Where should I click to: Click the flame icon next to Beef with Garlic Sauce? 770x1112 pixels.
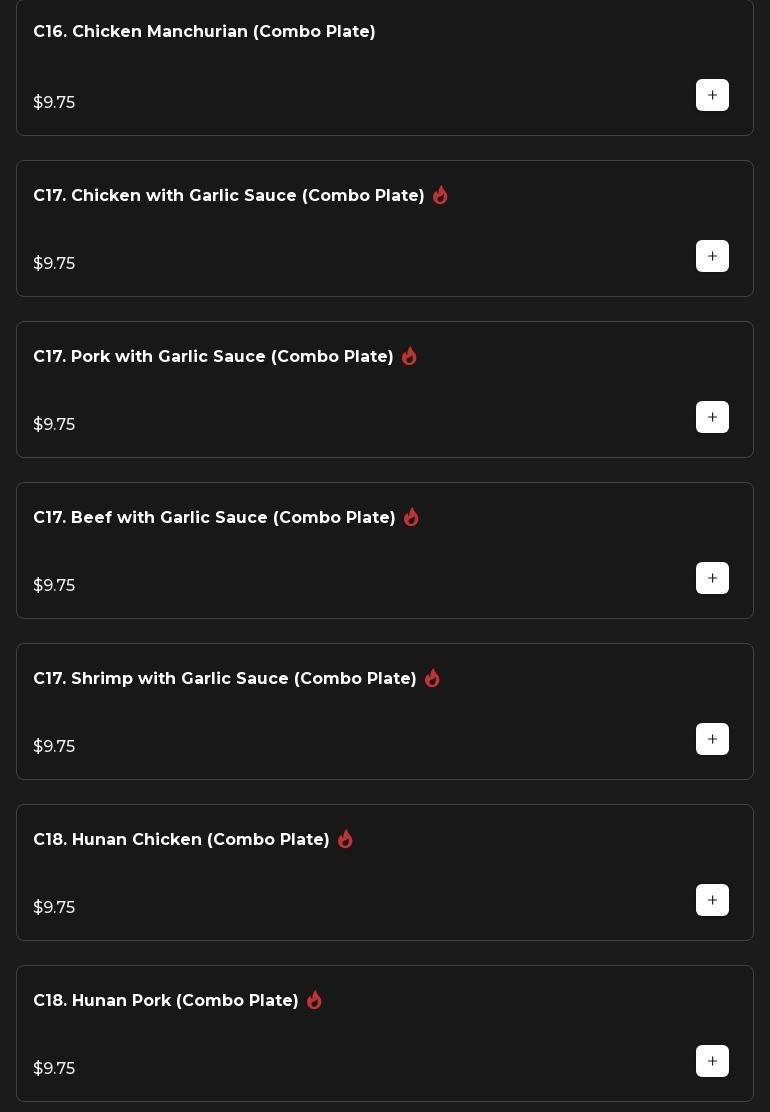click(411, 517)
